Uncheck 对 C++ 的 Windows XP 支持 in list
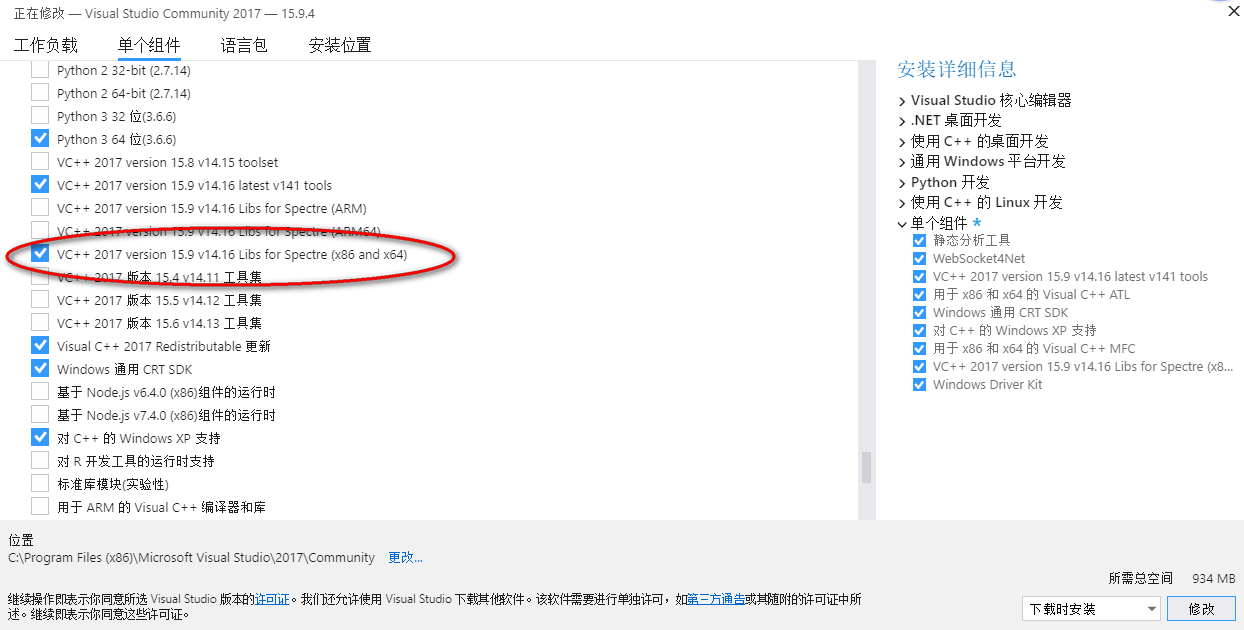The height and width of the screenshot is (630, 1244). pos(40,438)
